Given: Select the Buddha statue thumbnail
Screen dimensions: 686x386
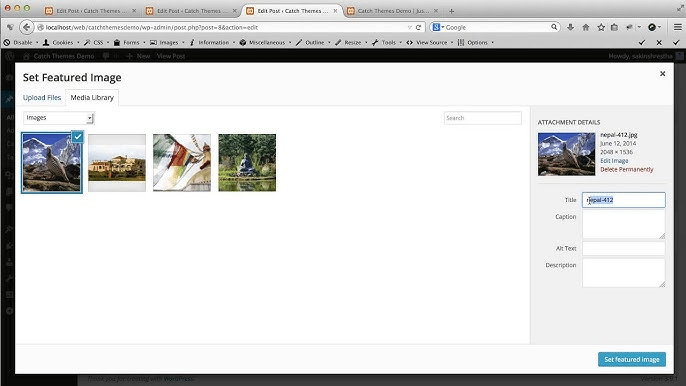Looking at the screenshot, I should [247, 162].
